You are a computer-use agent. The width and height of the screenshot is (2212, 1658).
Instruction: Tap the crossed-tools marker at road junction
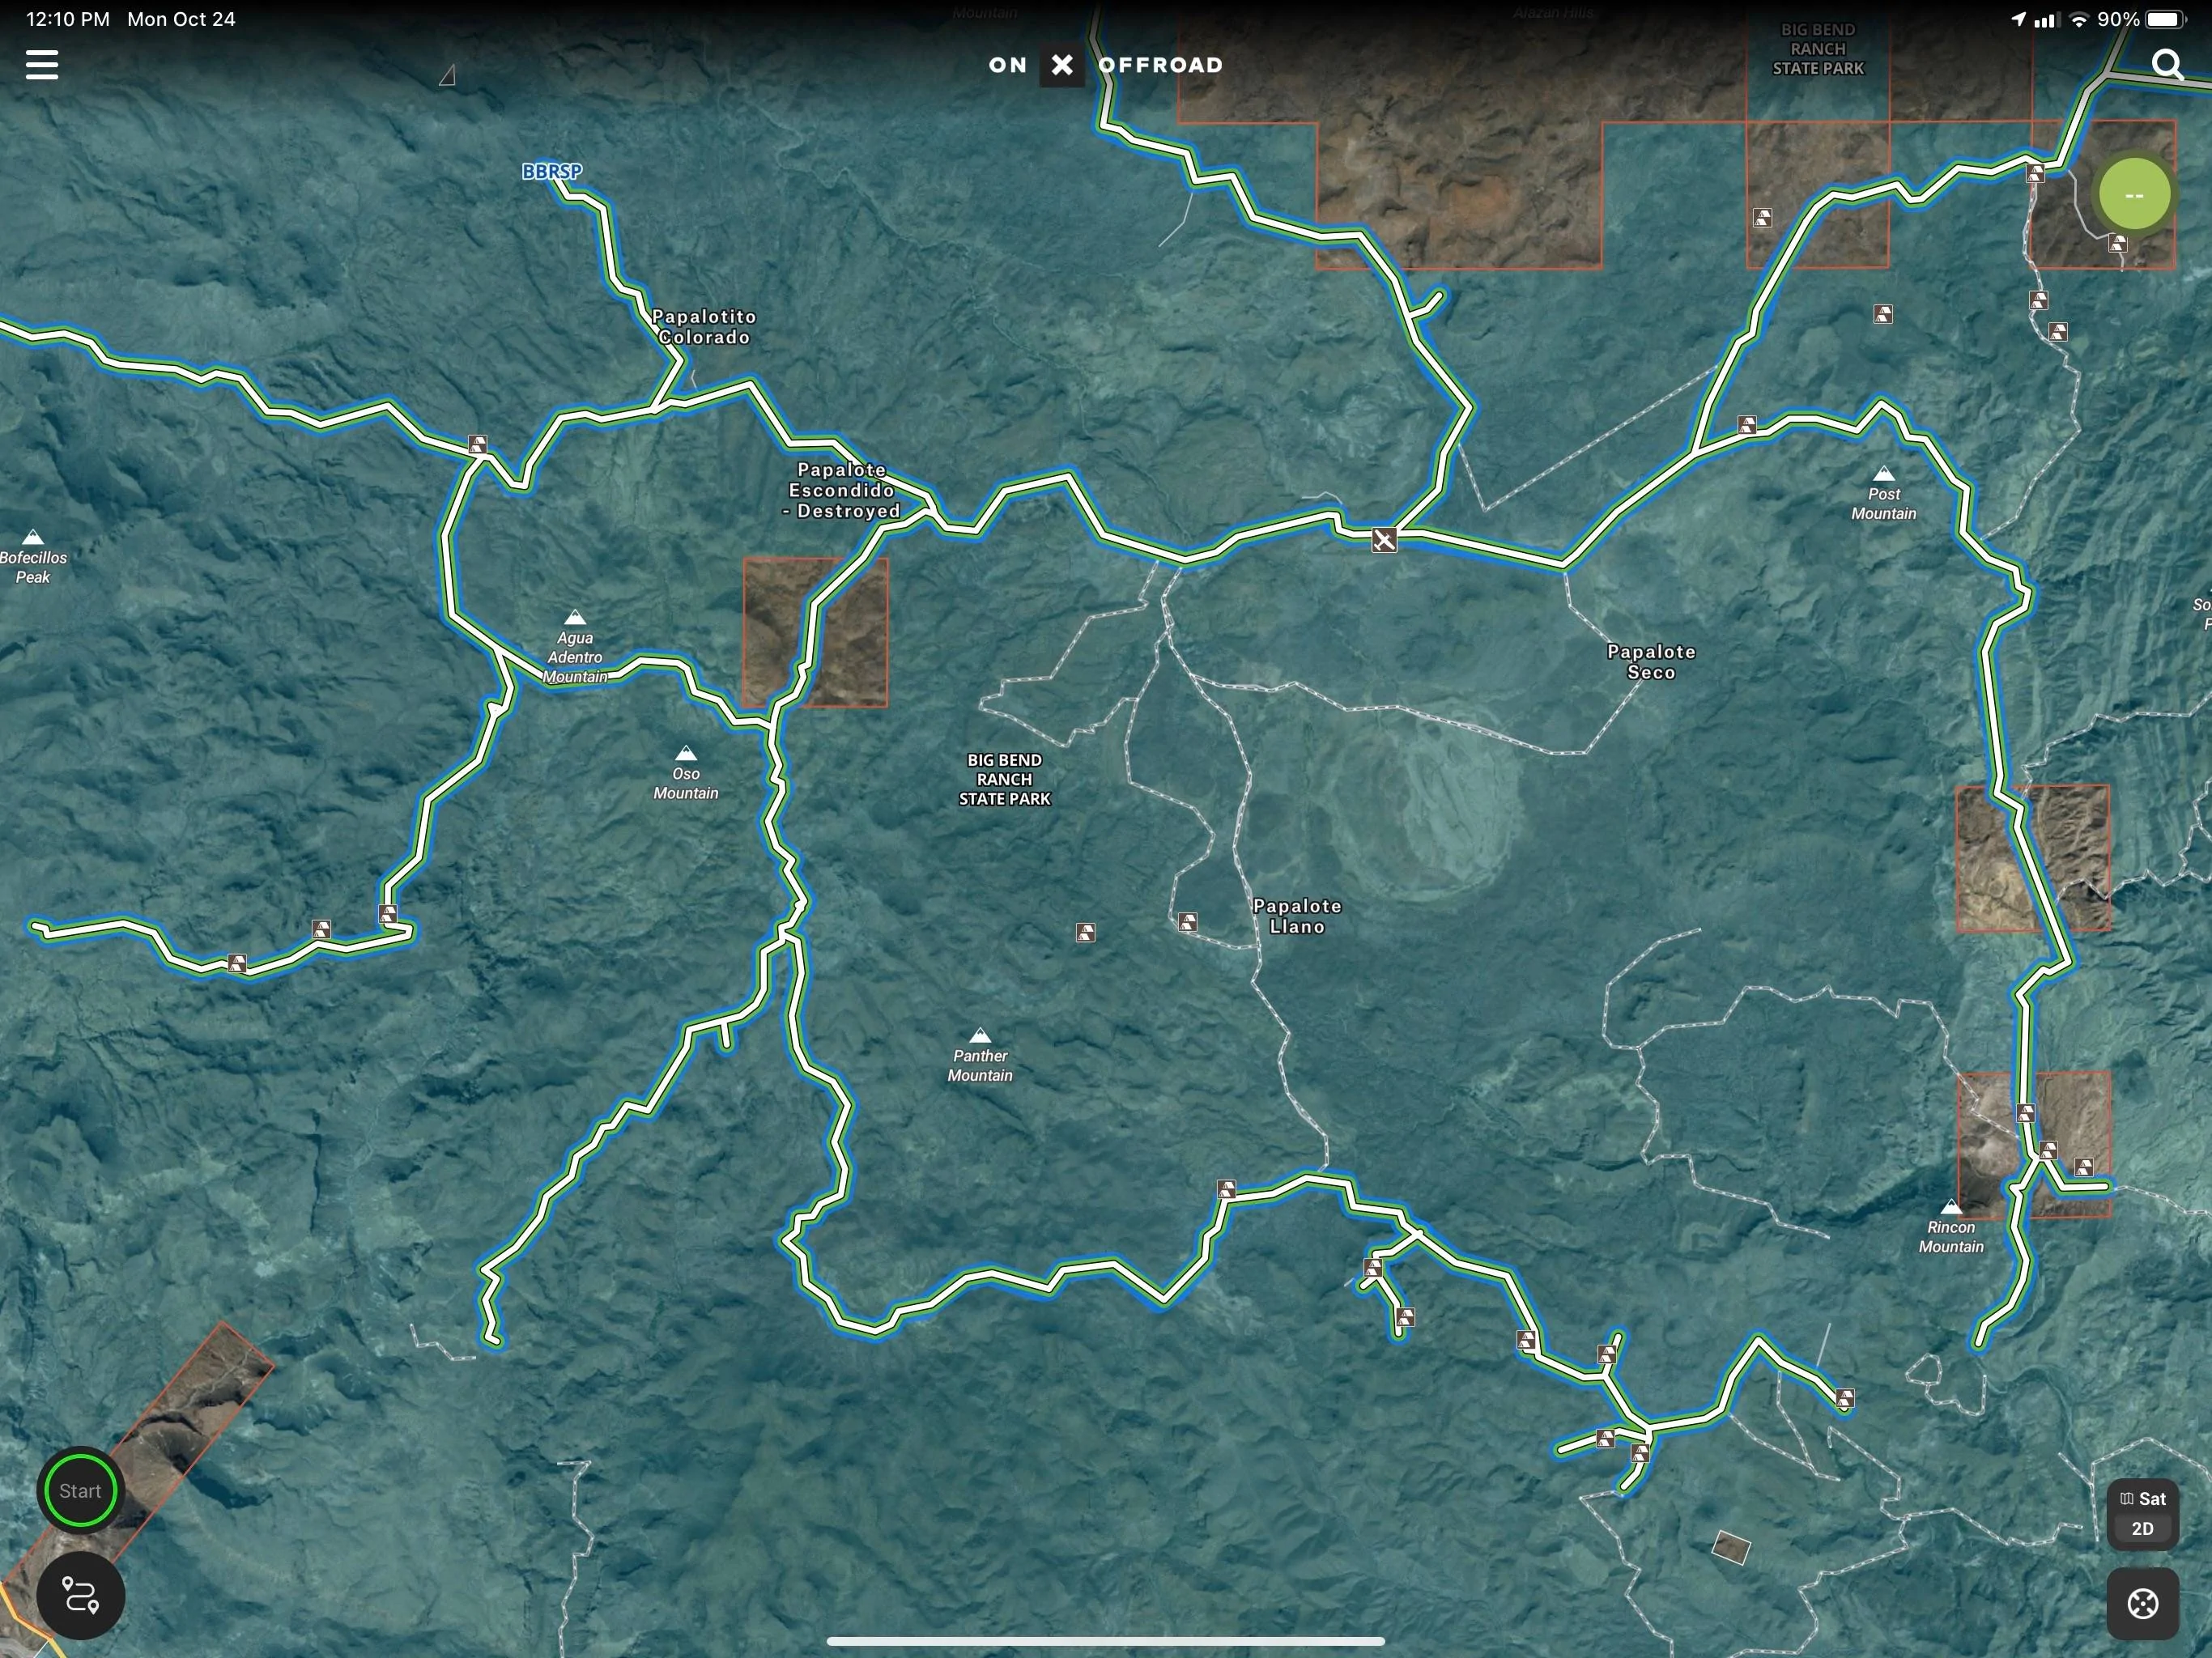pyautogui.click(x=1384, y=541)
